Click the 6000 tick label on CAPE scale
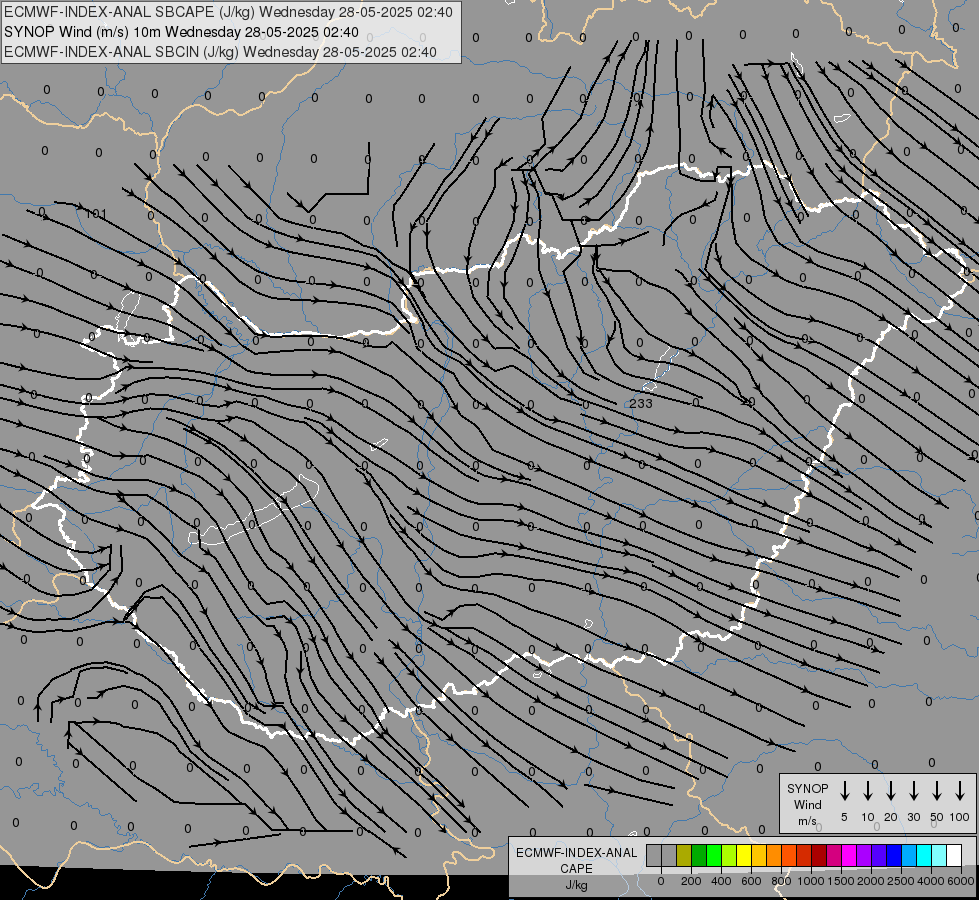Image resolution: width=979 pixels, height=900 pixels. [x=961, y=881]
